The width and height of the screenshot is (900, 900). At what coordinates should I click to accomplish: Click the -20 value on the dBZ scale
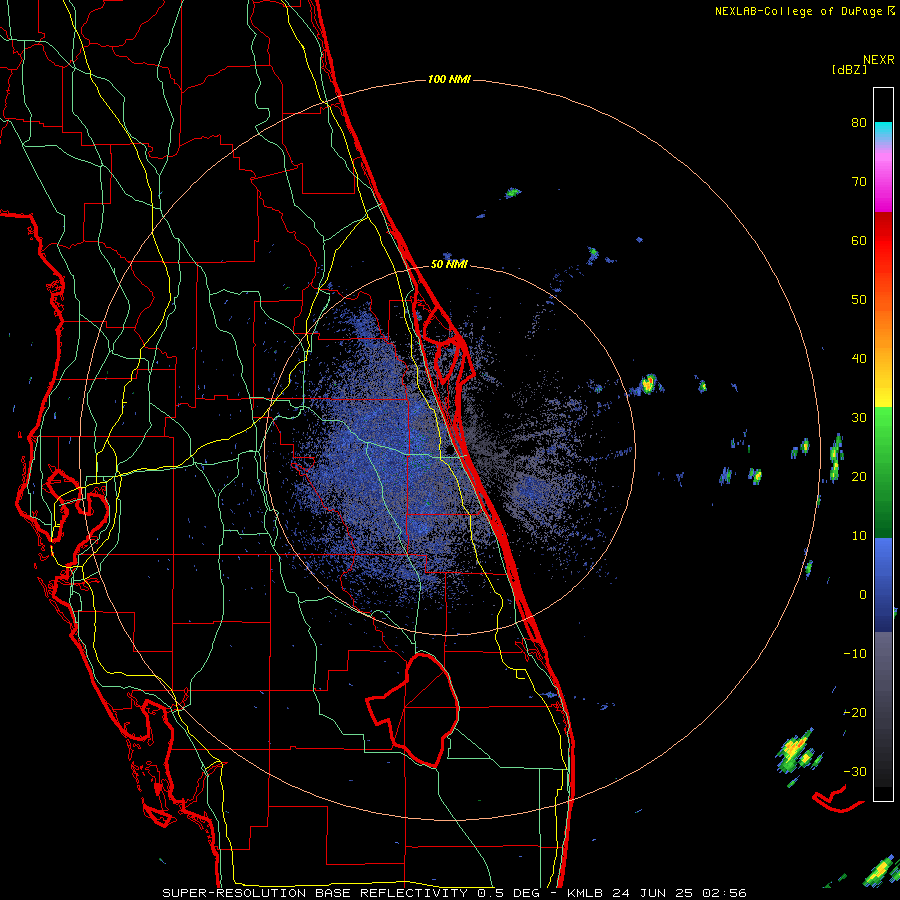855,712
